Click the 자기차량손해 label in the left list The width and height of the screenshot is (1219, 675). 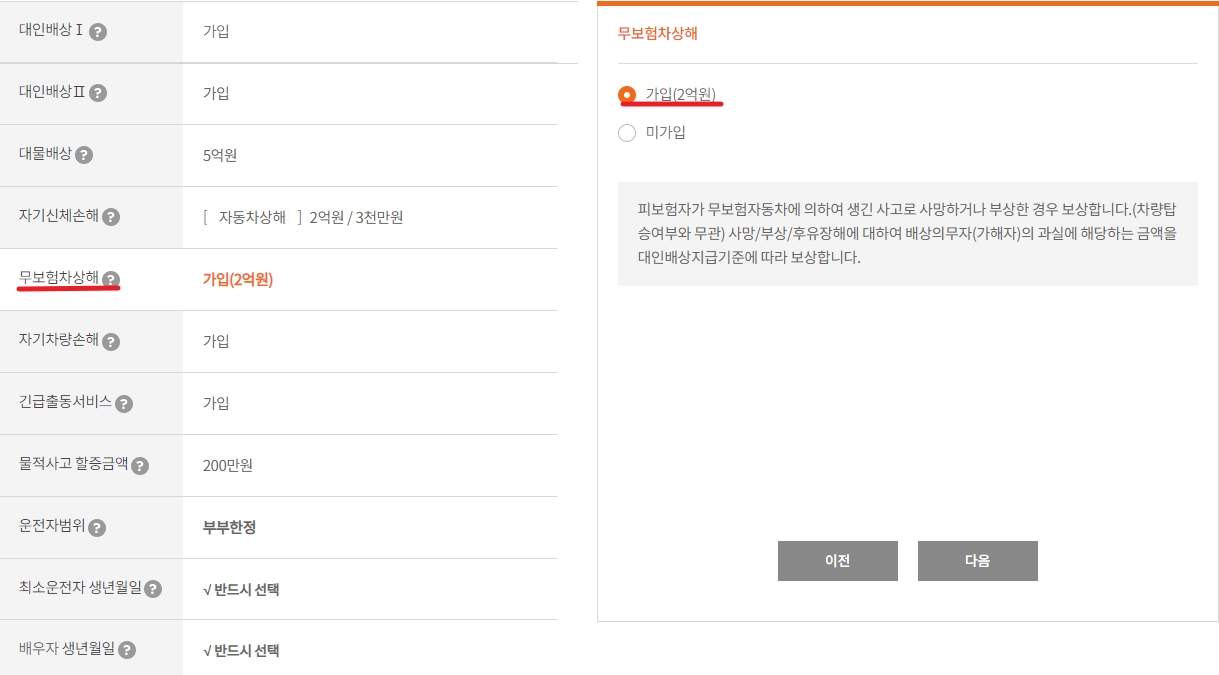(58, 340)
